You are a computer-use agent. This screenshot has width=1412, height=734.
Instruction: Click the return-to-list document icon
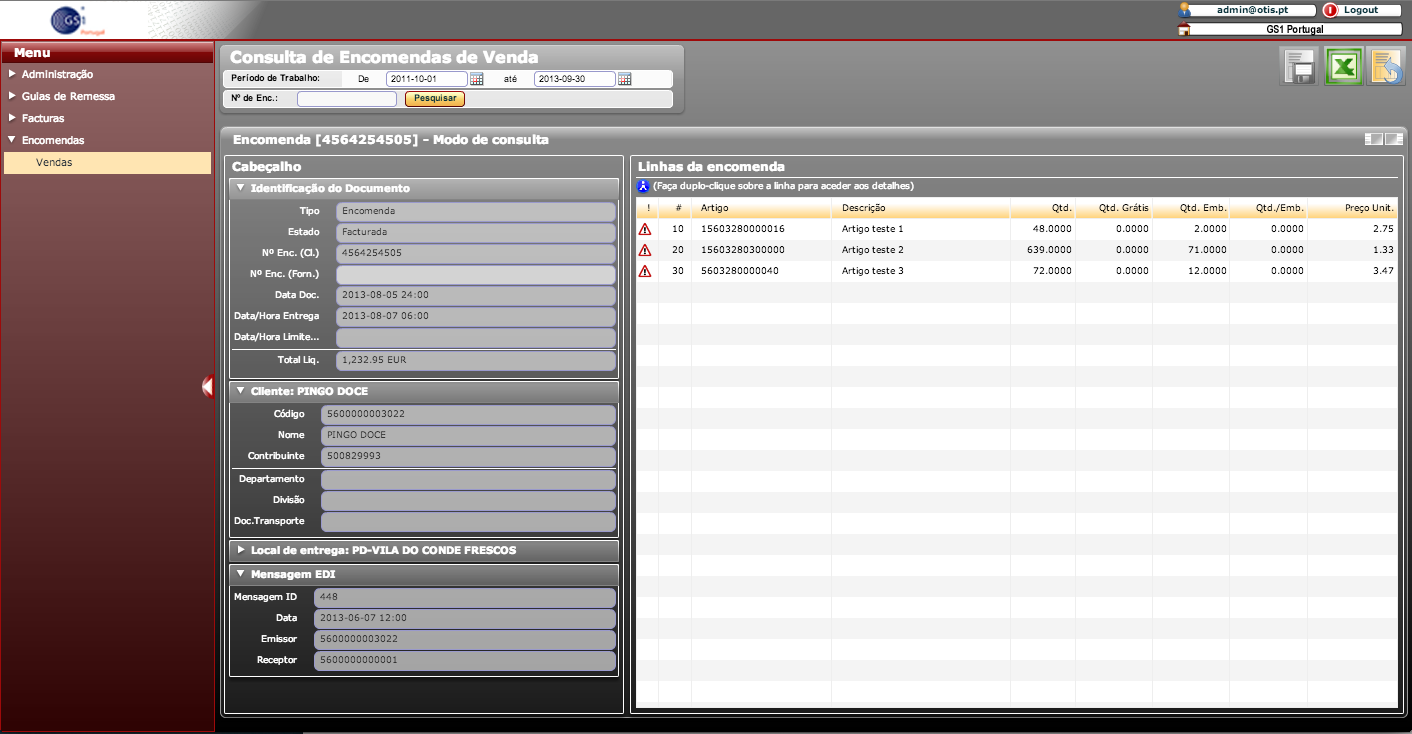[x=1386, y=68]
